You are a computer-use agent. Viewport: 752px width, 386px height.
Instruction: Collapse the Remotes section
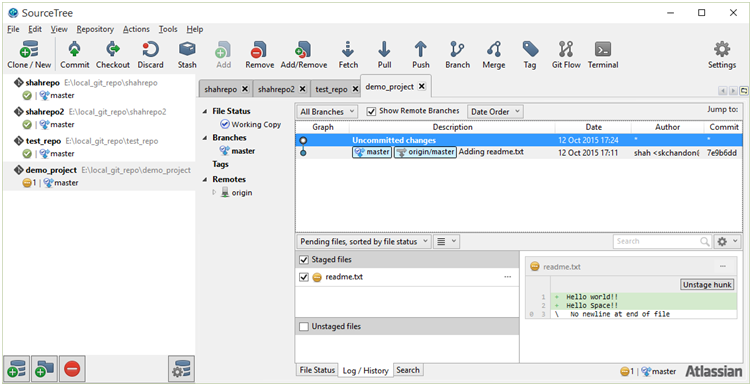point(205,180)
